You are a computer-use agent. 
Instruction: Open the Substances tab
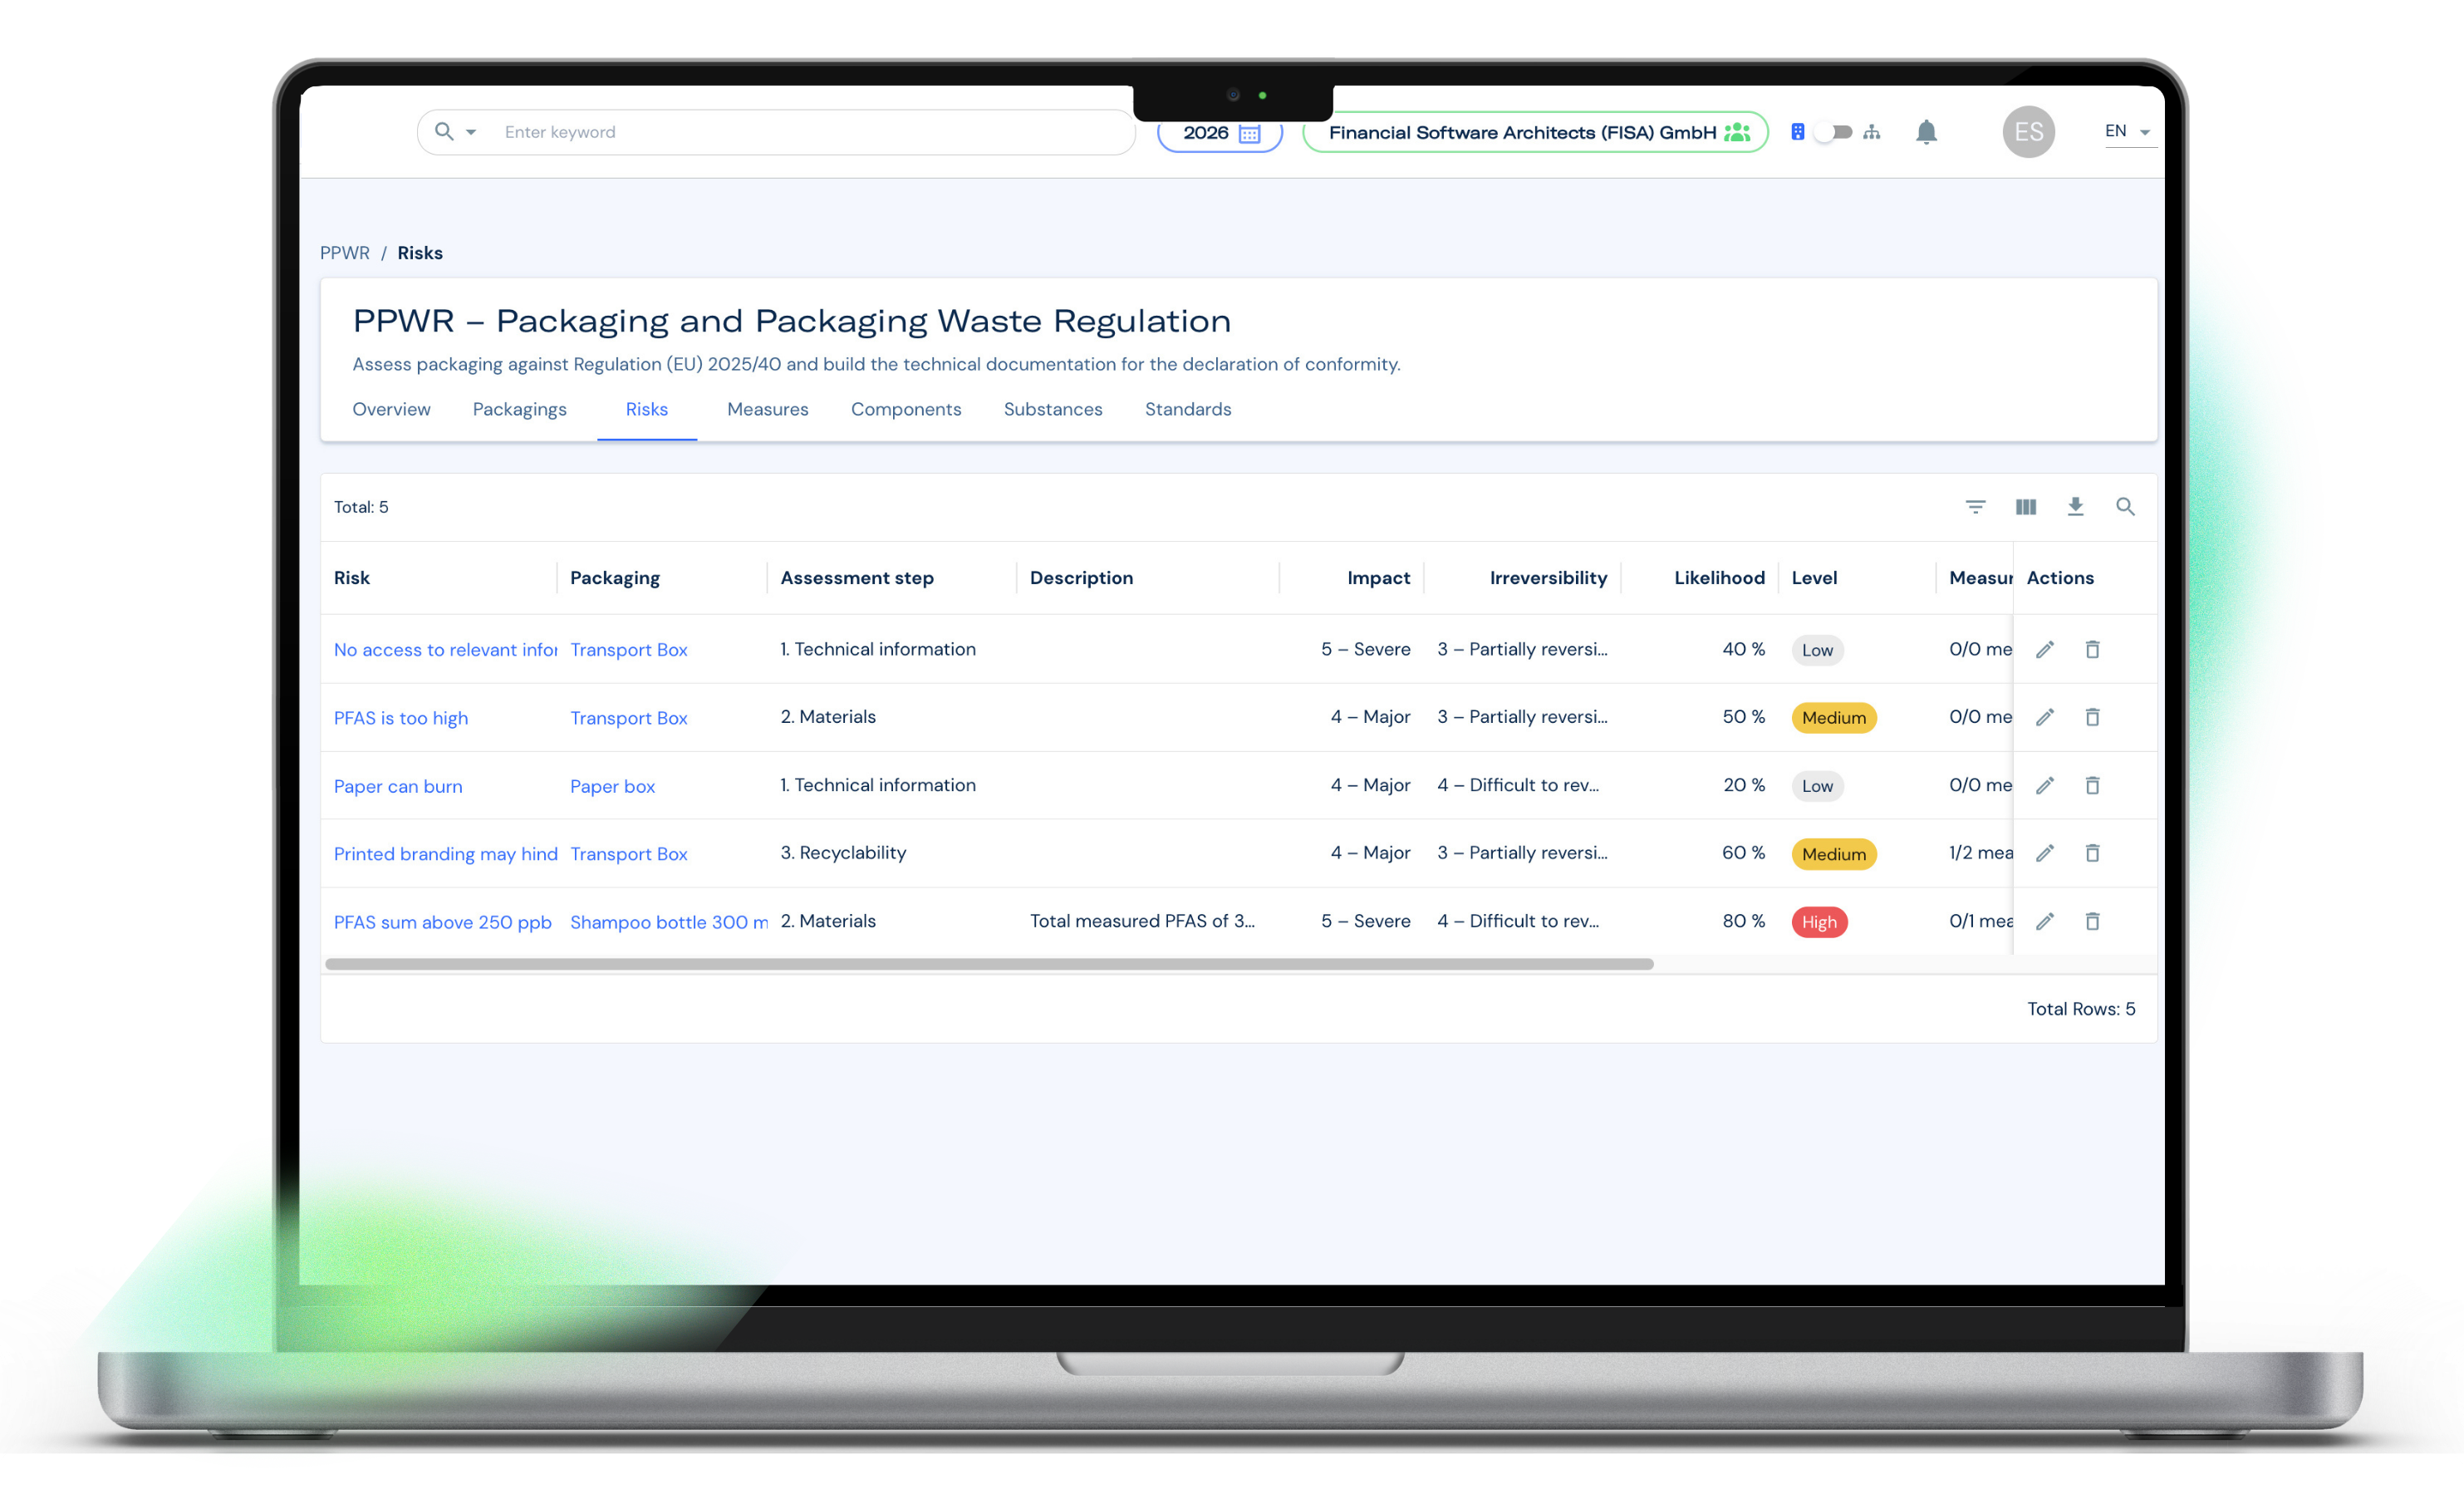[1053, 409]
